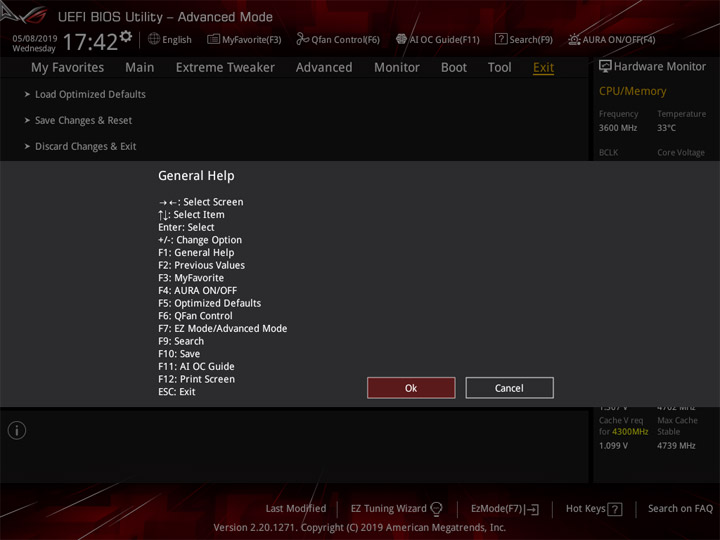Screen dimensions: 720x540
Task: Confirm the General Help dialog with Ok
Action: click(411, 388)
